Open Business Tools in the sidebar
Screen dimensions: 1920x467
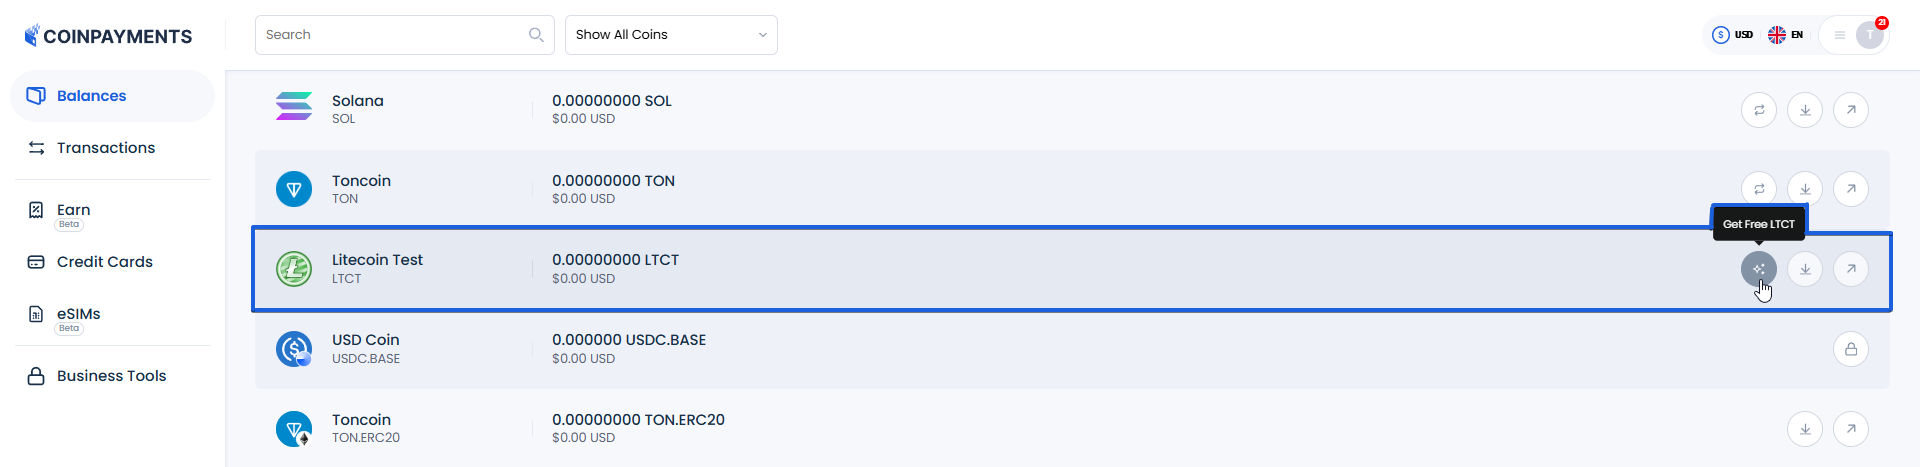[x=111, y=376]
